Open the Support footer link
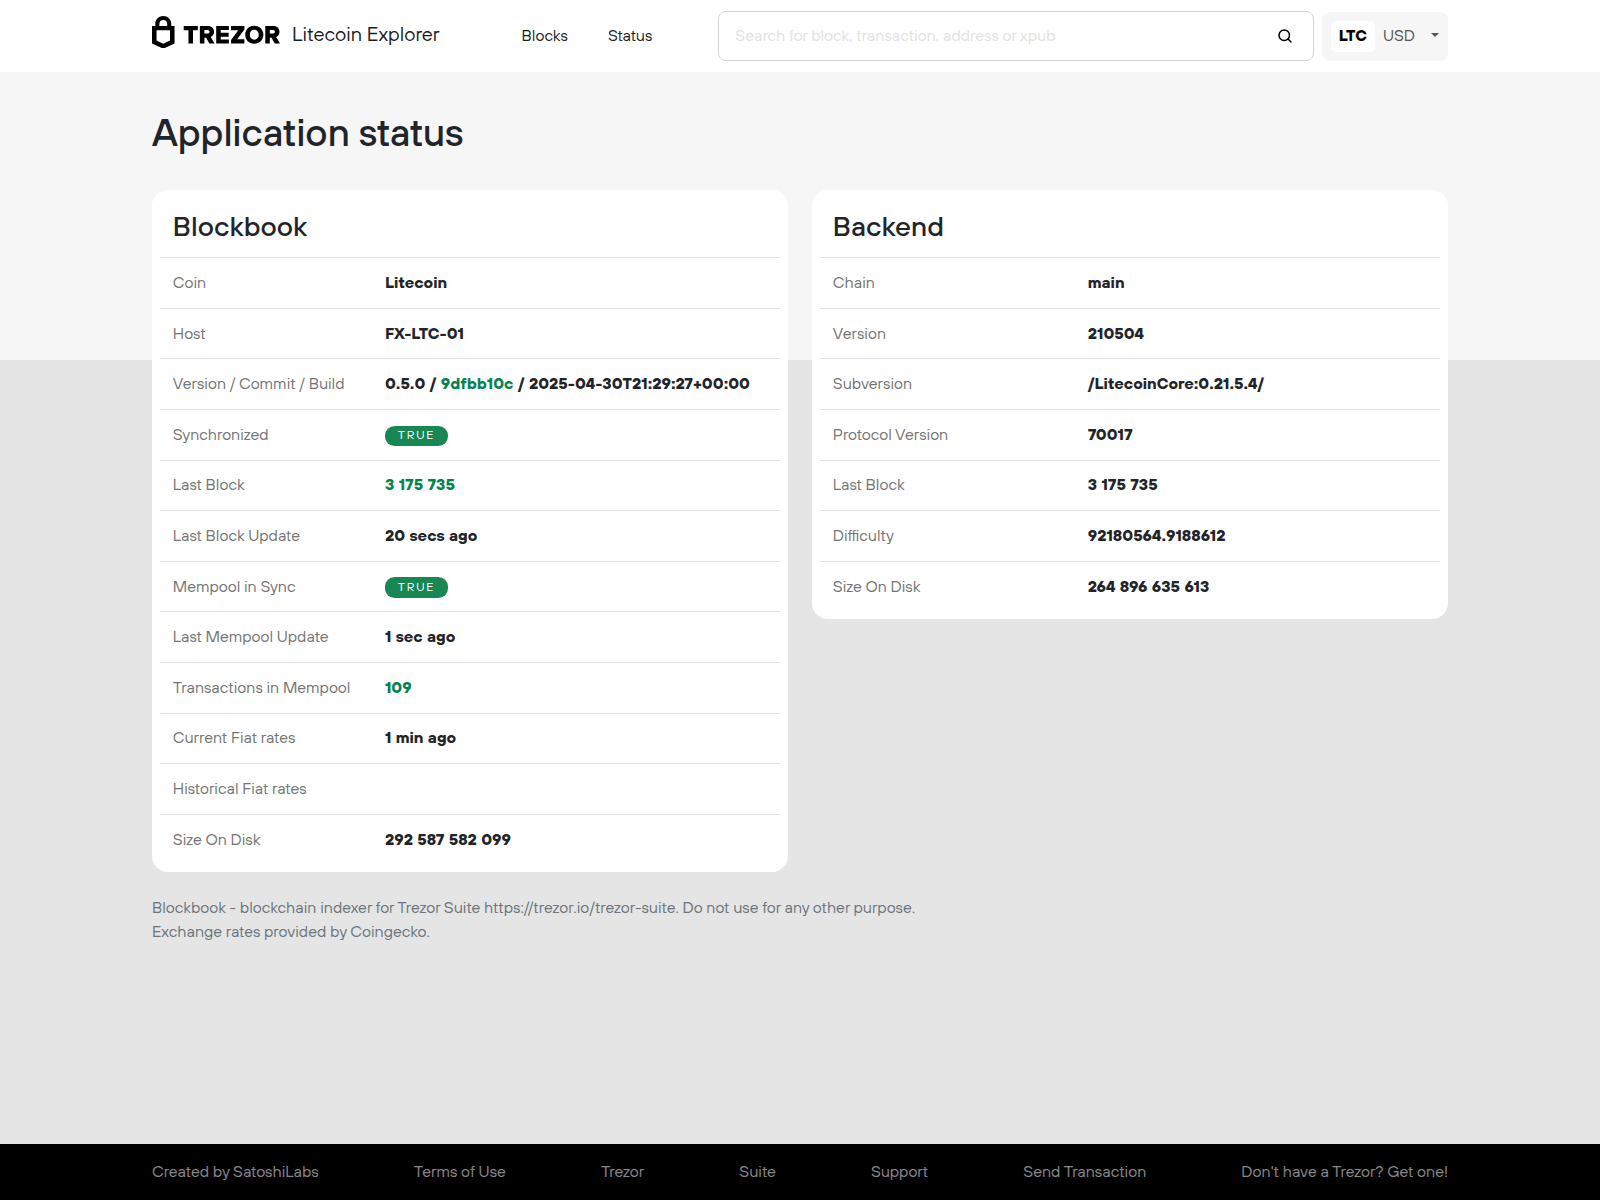 pos(899,1172)
